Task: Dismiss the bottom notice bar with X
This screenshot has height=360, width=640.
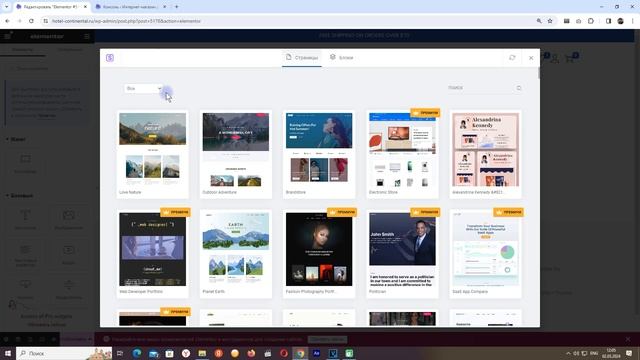Action: point(628,339)
